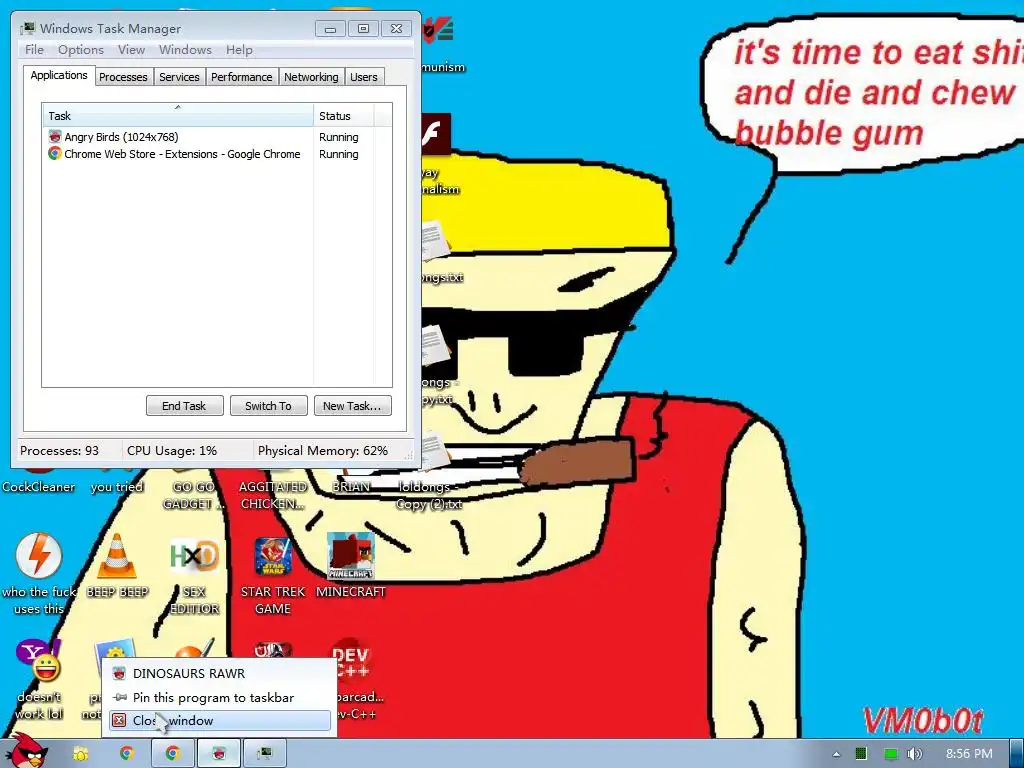Open the Options menu in Task Manager
The image size is (1024, 768).
pyautogui.click(x=81, y=50)
